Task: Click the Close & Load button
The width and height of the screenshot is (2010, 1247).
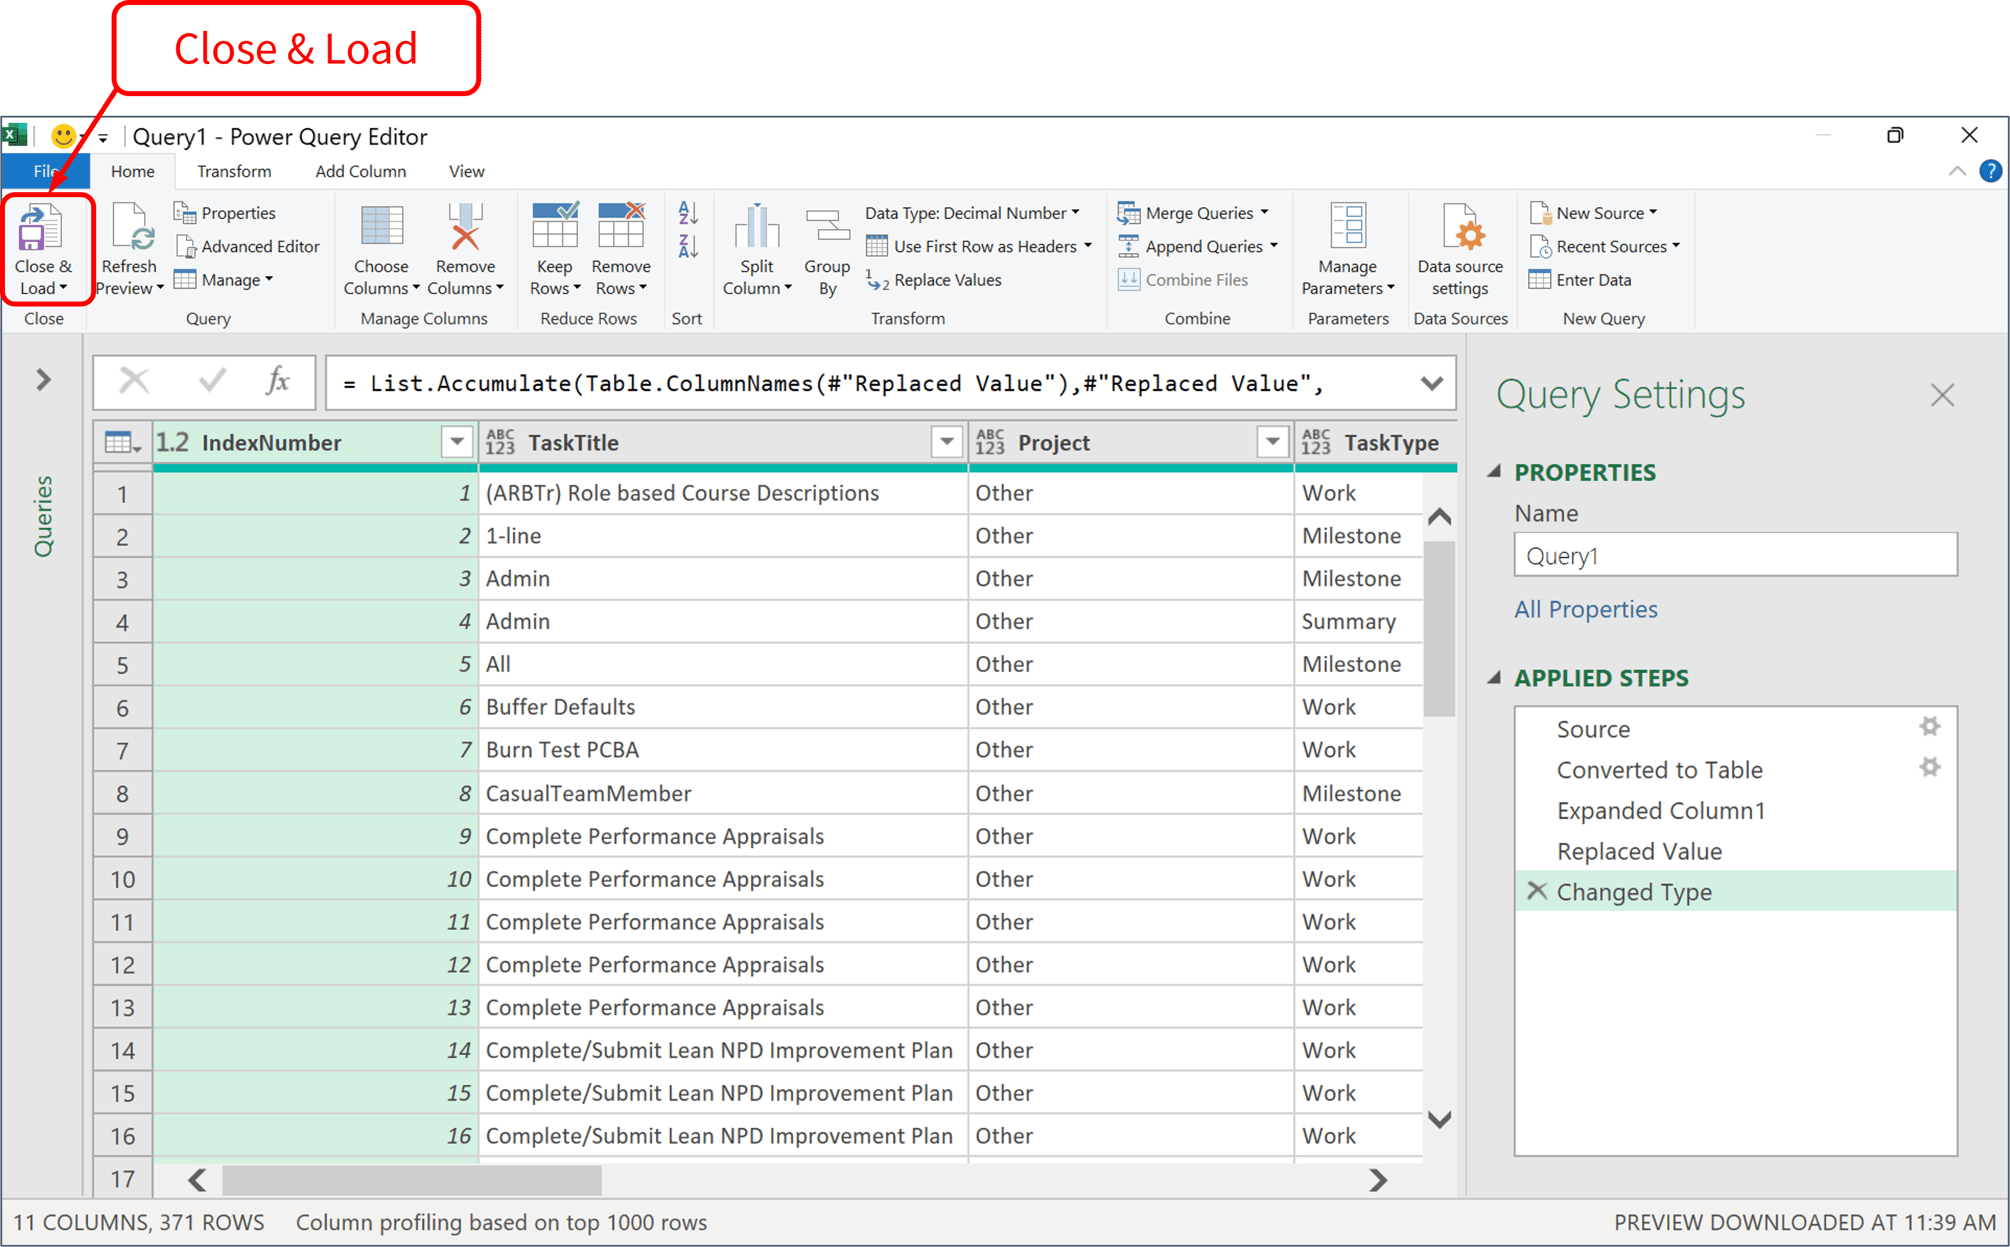Action: 43,250
